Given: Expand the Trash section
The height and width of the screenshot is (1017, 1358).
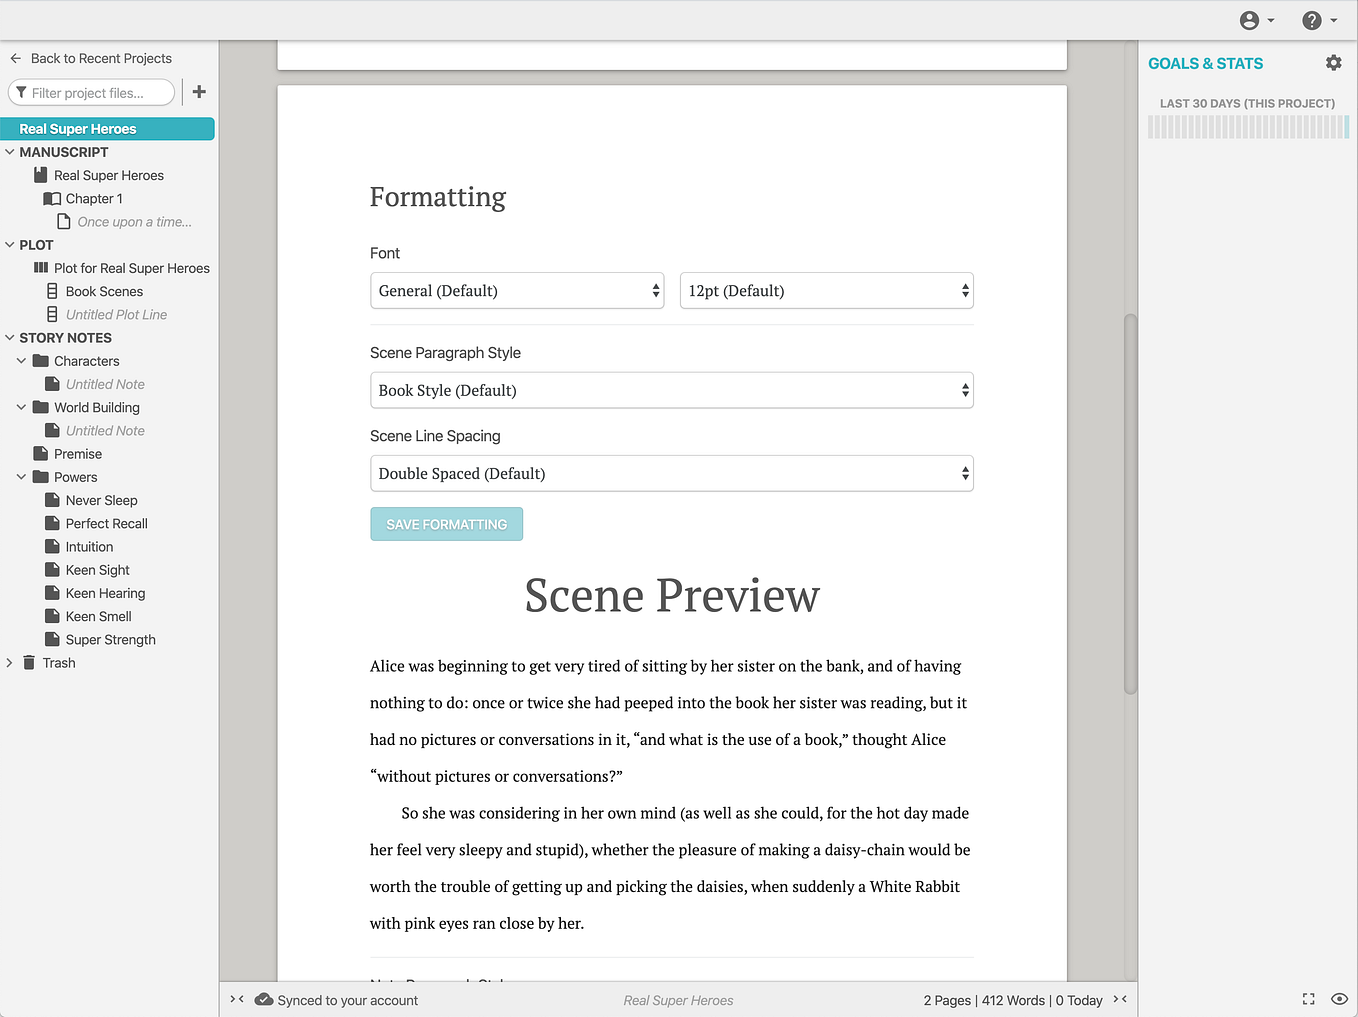Looking at the screenshot, I should pos(9,662).
